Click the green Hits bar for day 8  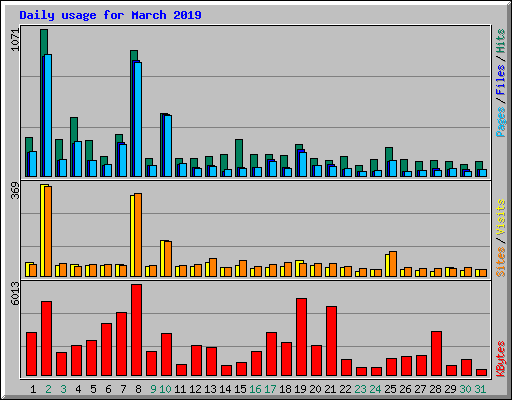pos(134,56)
